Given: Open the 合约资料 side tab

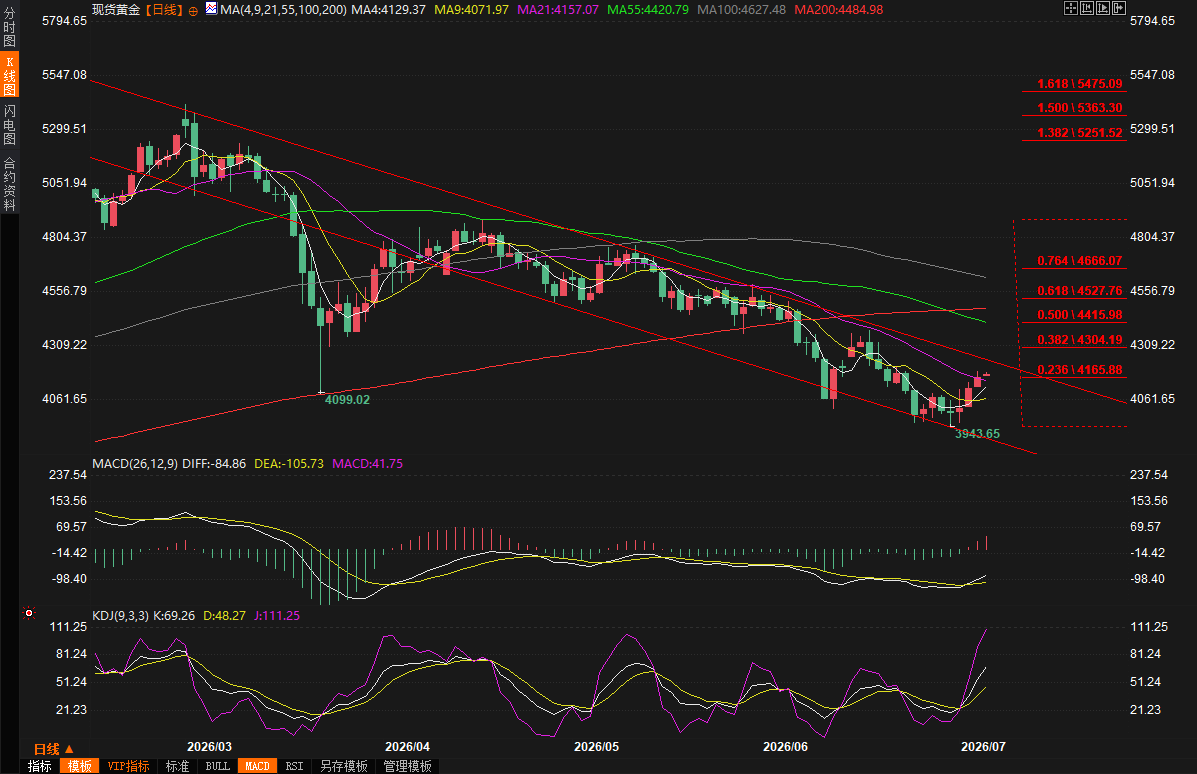Looking at the screenshot, I should click(9, 183).
